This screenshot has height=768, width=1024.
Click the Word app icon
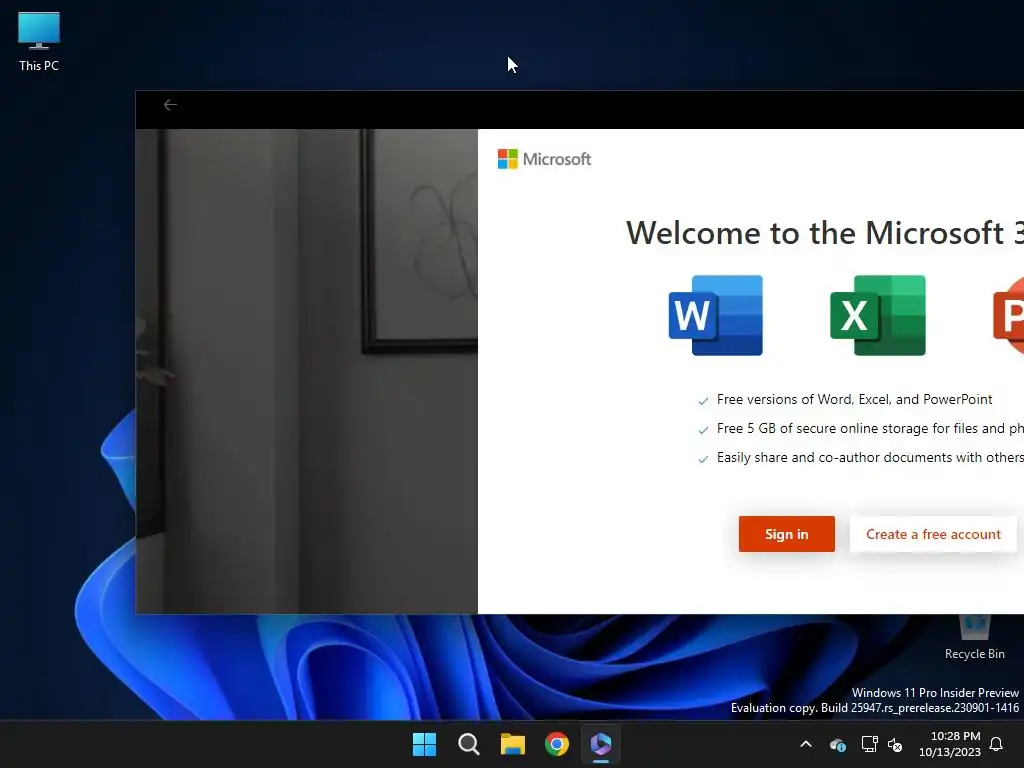(716, 315)
